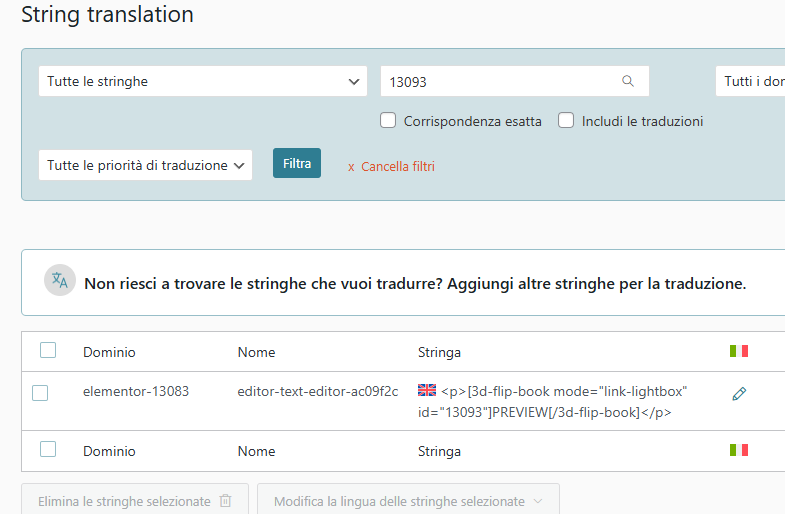Open the Tutte le stringhe dropdown
785x514 pixels.
203,82
